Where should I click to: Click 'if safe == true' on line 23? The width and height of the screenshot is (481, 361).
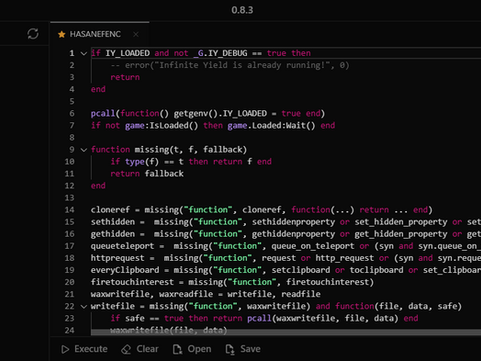point(147,318)
